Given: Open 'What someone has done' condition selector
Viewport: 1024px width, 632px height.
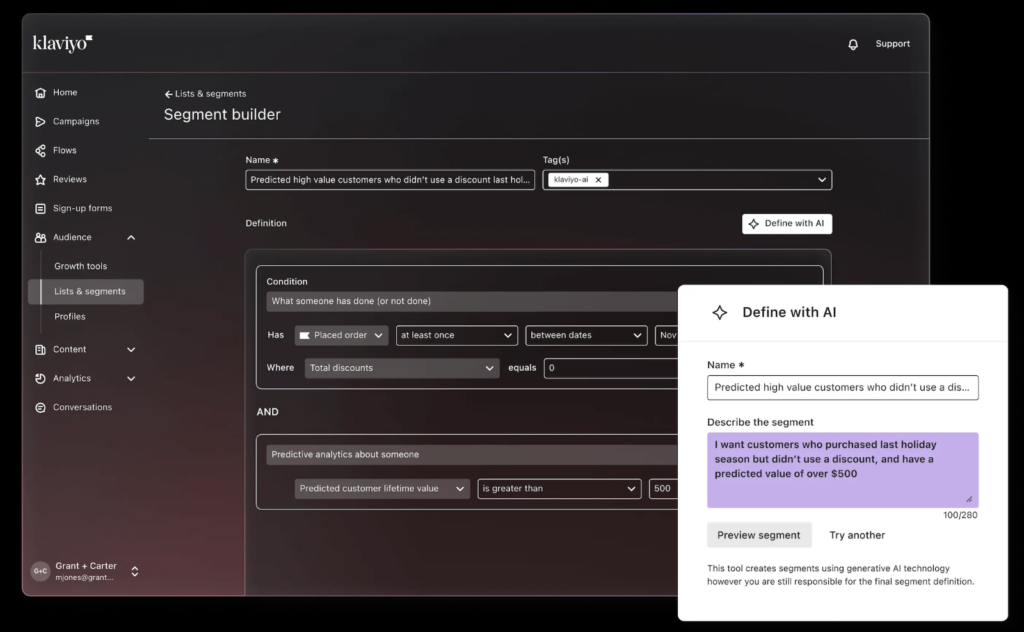Looking at the screenshot, I should [472, 301].
